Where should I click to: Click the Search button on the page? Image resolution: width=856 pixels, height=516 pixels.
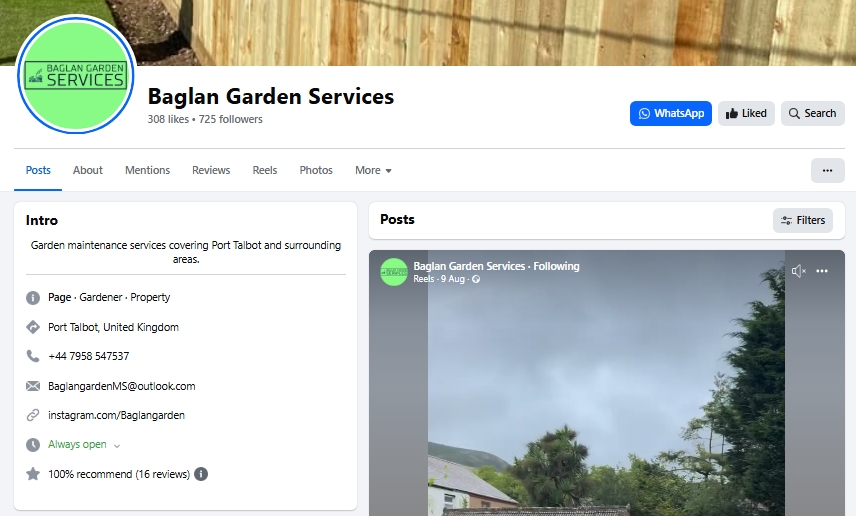[812, 114]
